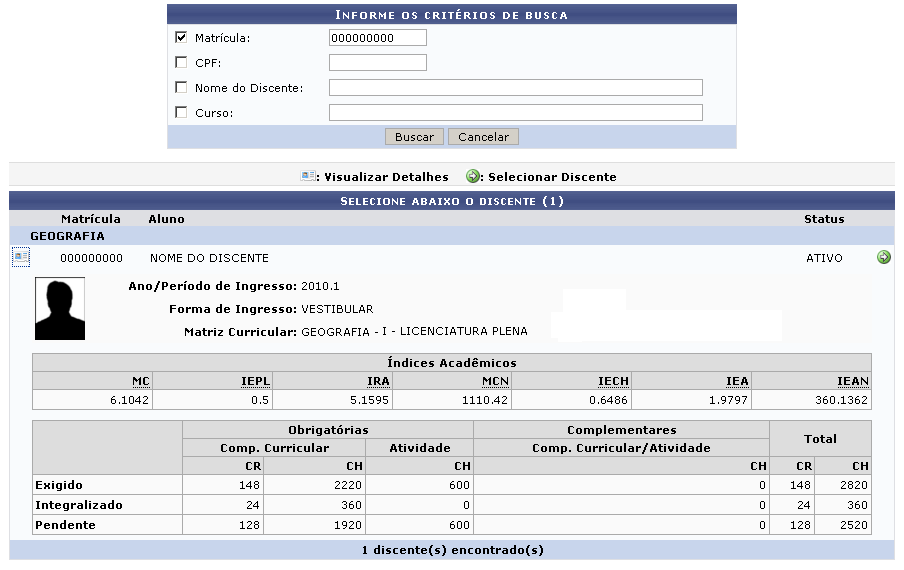
Task: Click the Pendente CH value 1920
Action: click(348, 525)
